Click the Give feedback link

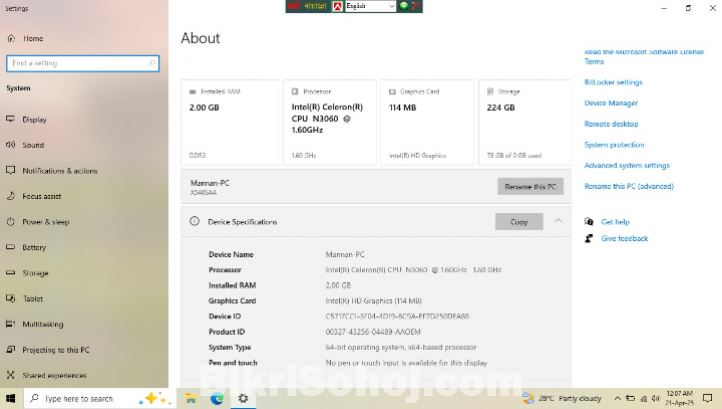pos(624,239)
